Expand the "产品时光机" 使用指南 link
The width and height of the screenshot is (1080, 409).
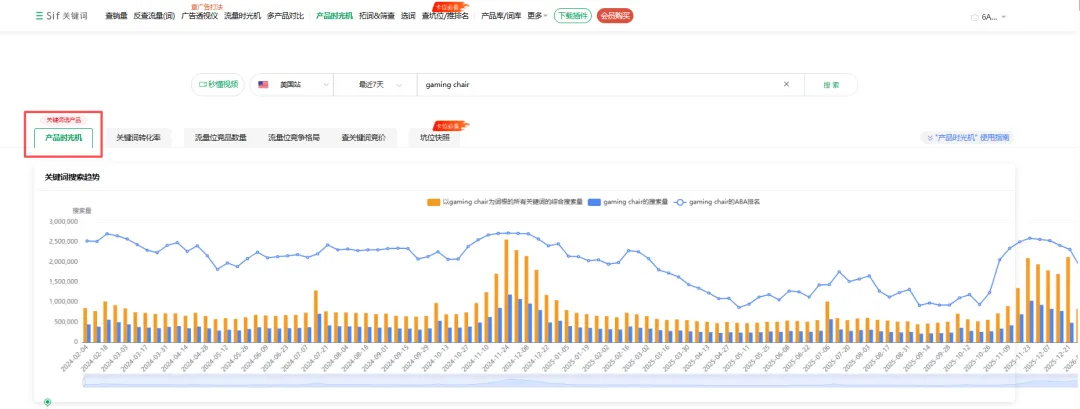[967, 138]
